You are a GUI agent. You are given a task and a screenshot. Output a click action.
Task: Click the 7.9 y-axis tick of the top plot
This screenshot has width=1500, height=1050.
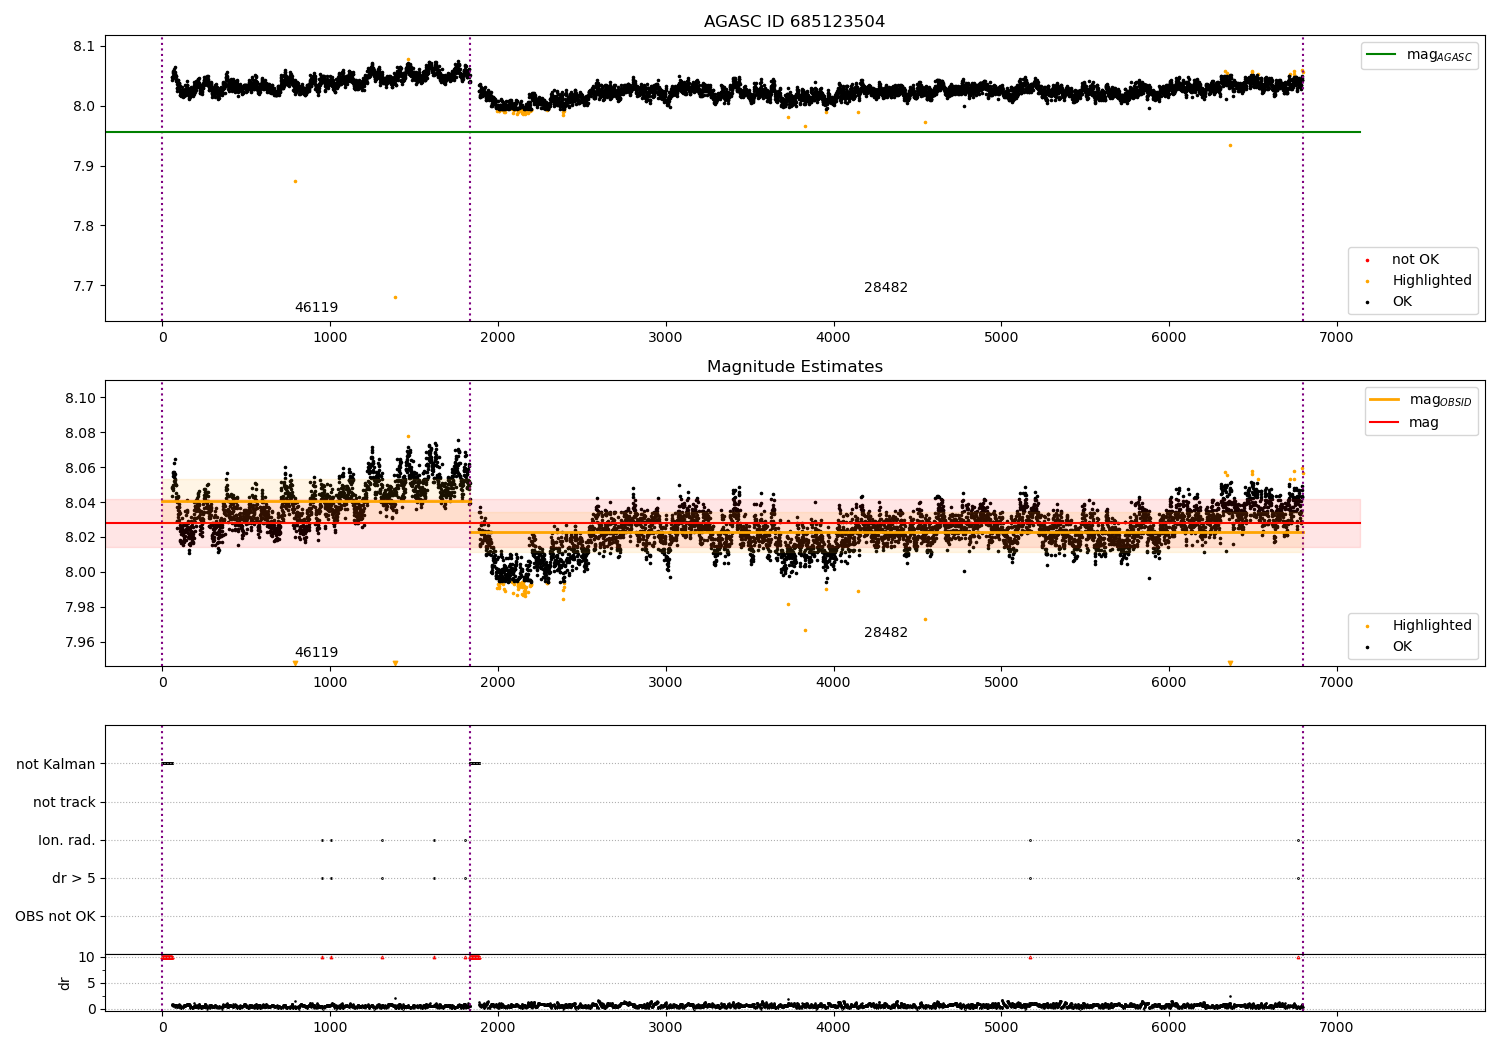(84, 166)
